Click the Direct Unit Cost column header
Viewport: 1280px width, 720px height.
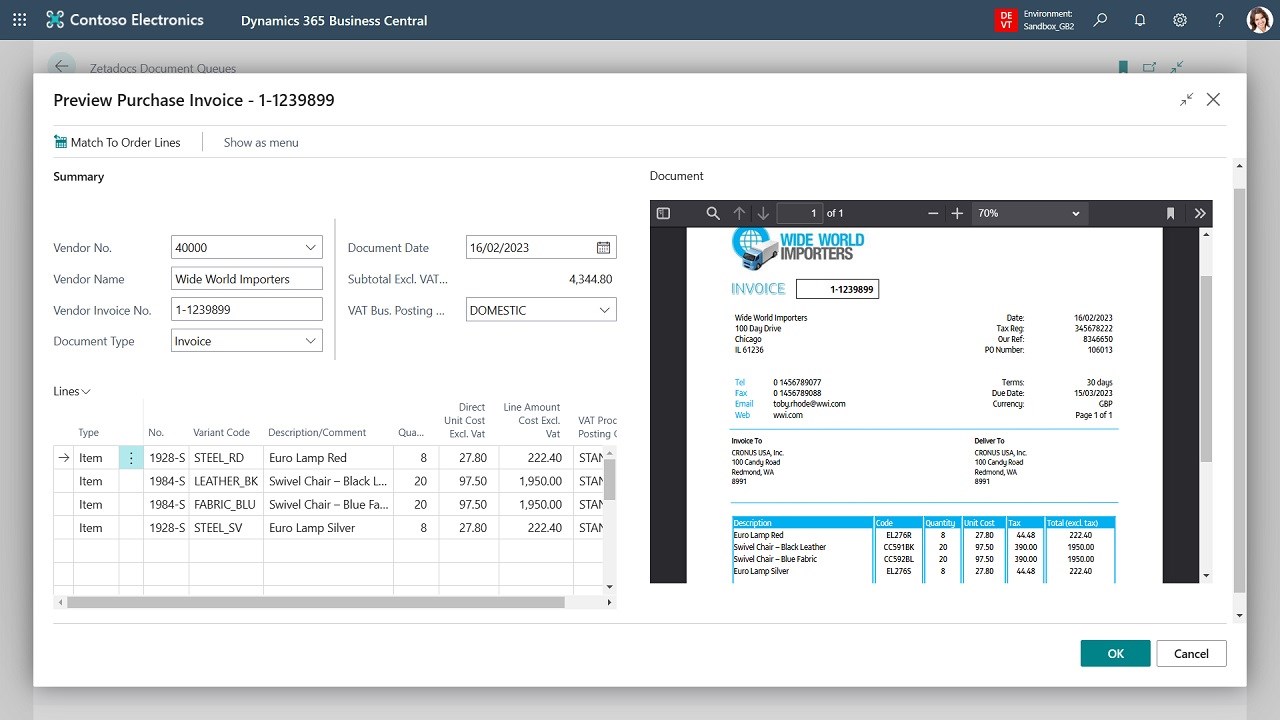pyautogui.click(x=465, y=420)
